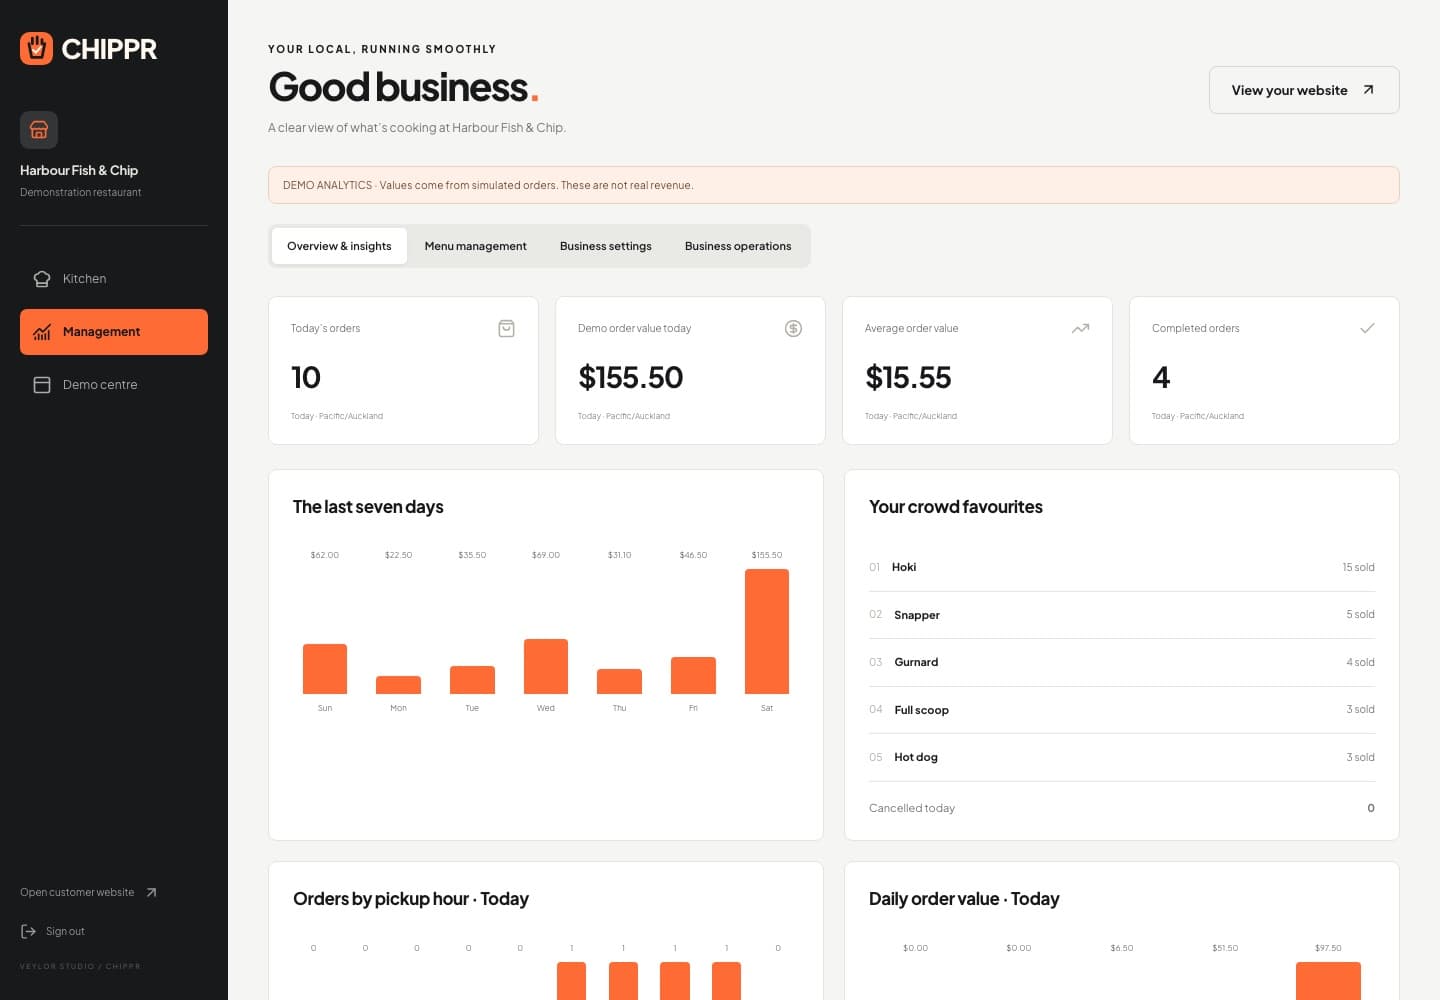Image resolution: width=1440 pixels, height=1000 pixels.
Task: Click the Sign out door icon
Action: coord(28,931)
